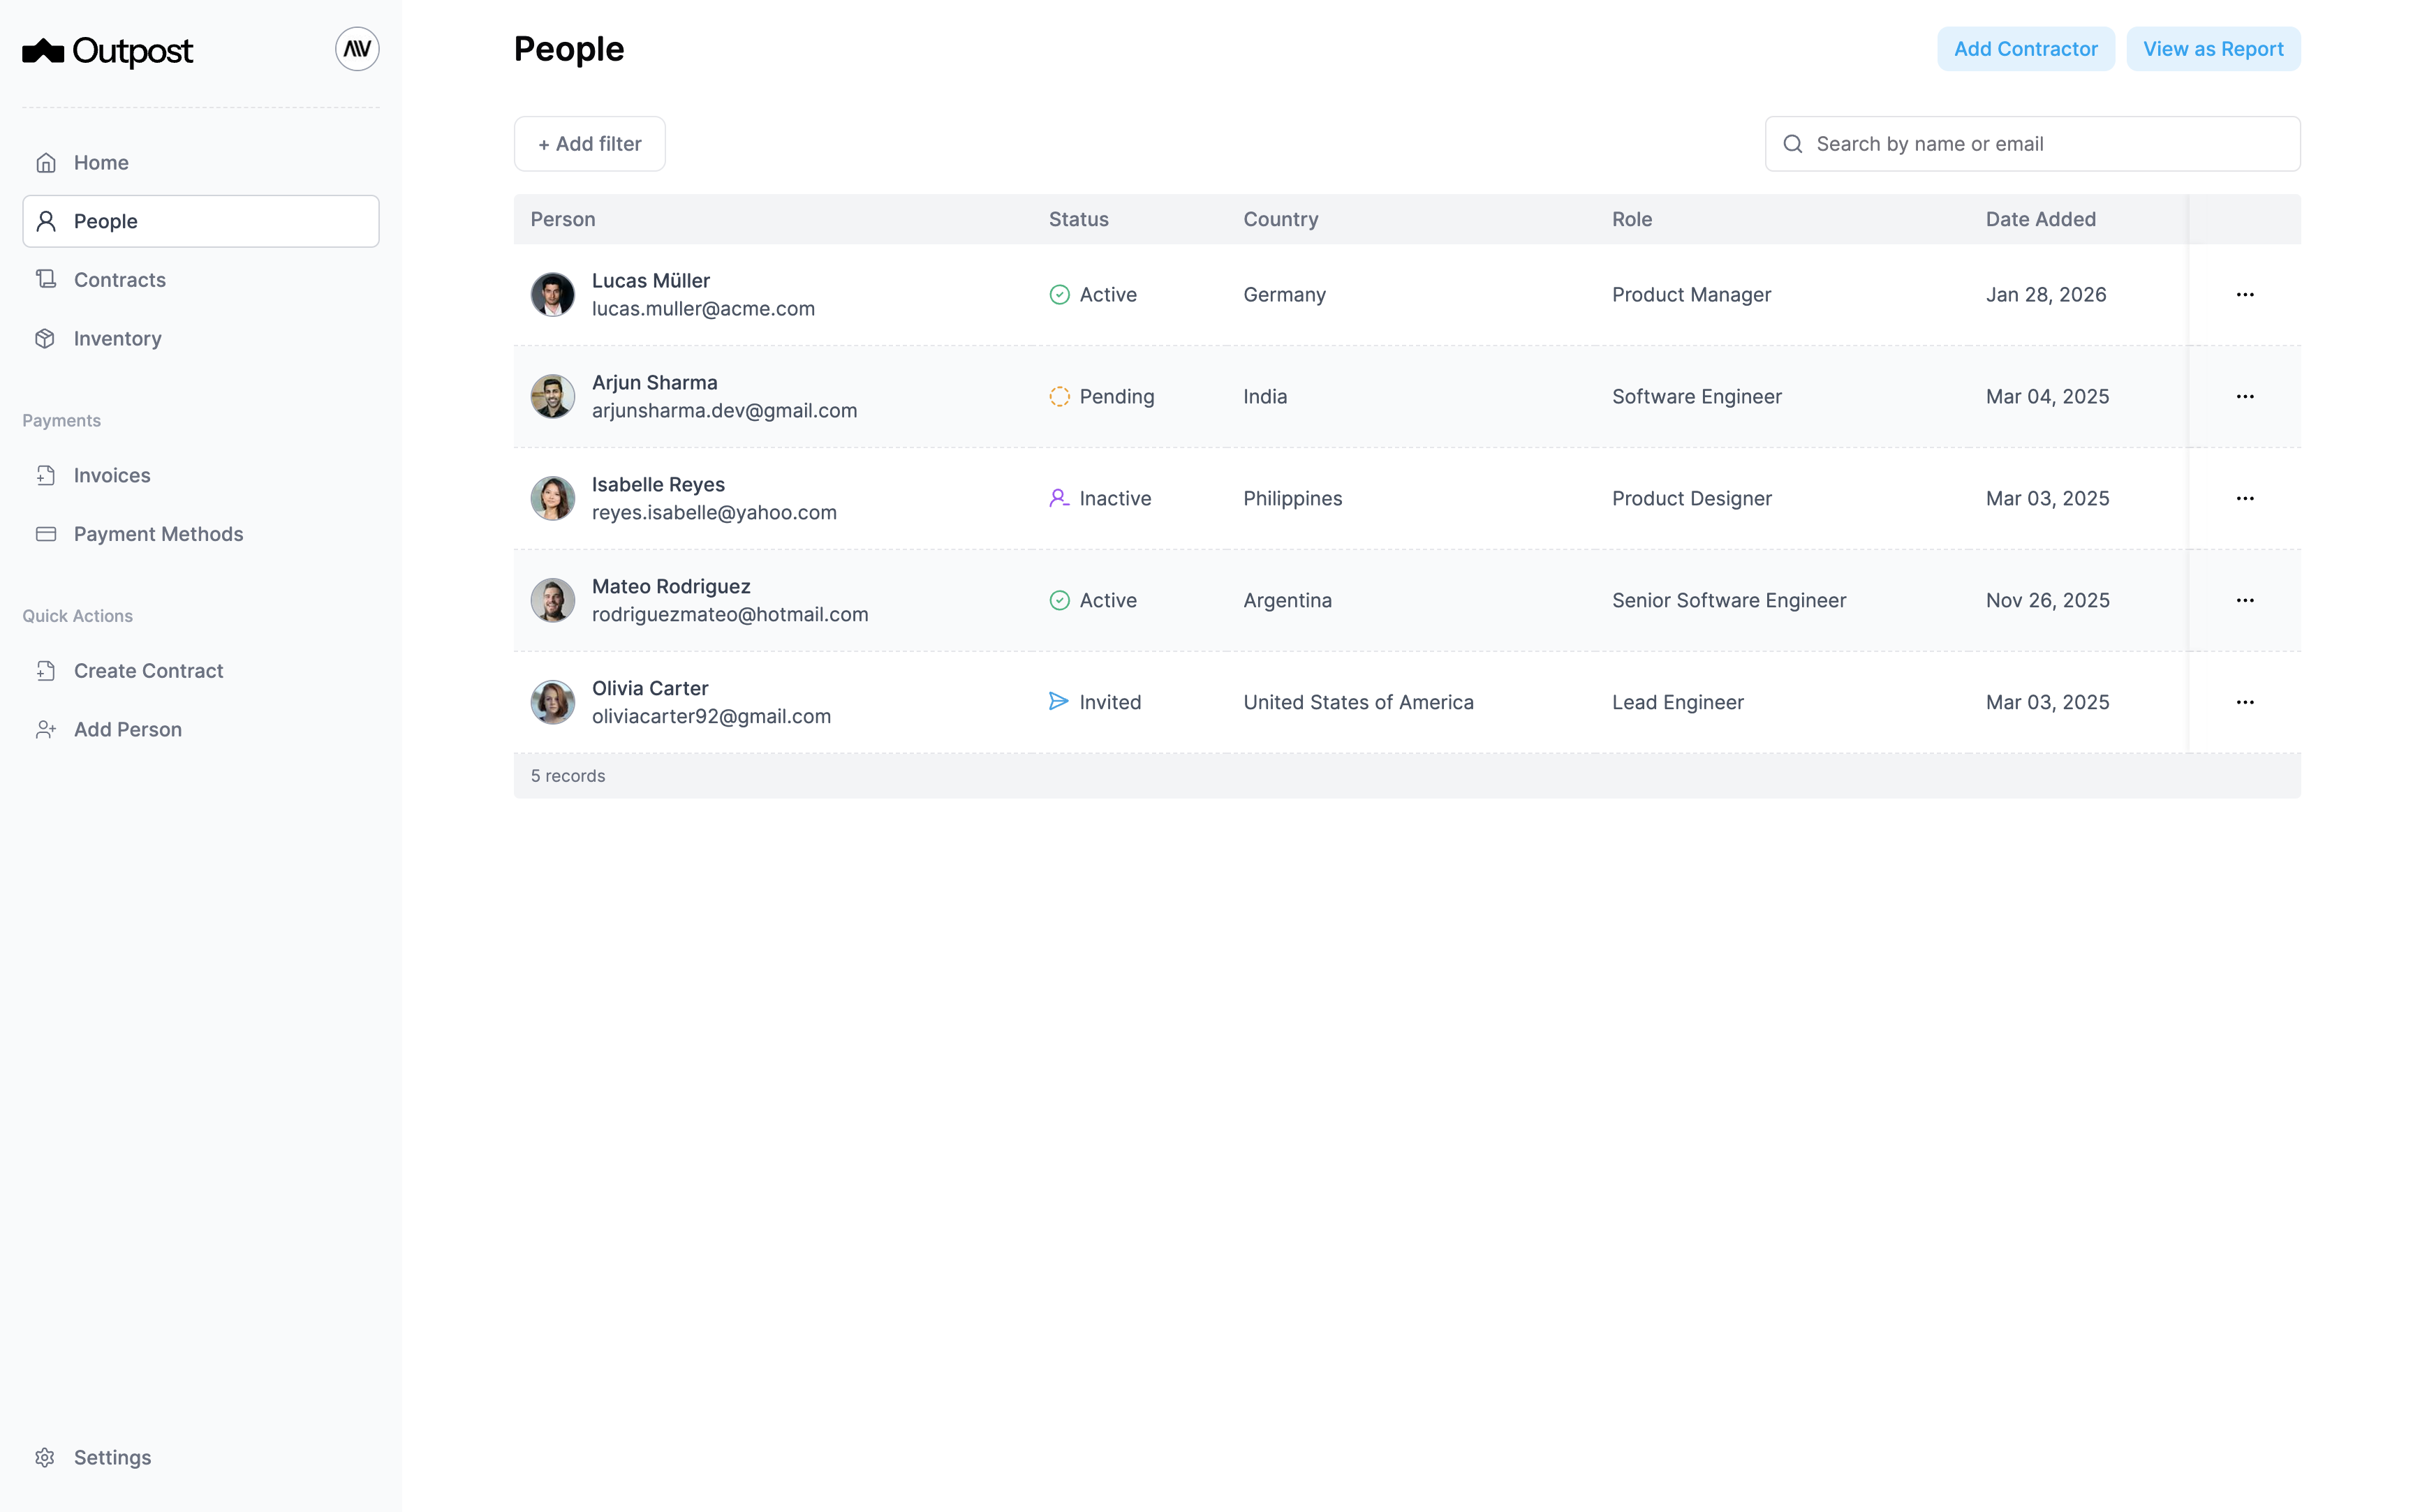2413x1512 pixels.
Task: Go to Create Contract quick action
Action: pyautogui.click(x=148, y=671)
